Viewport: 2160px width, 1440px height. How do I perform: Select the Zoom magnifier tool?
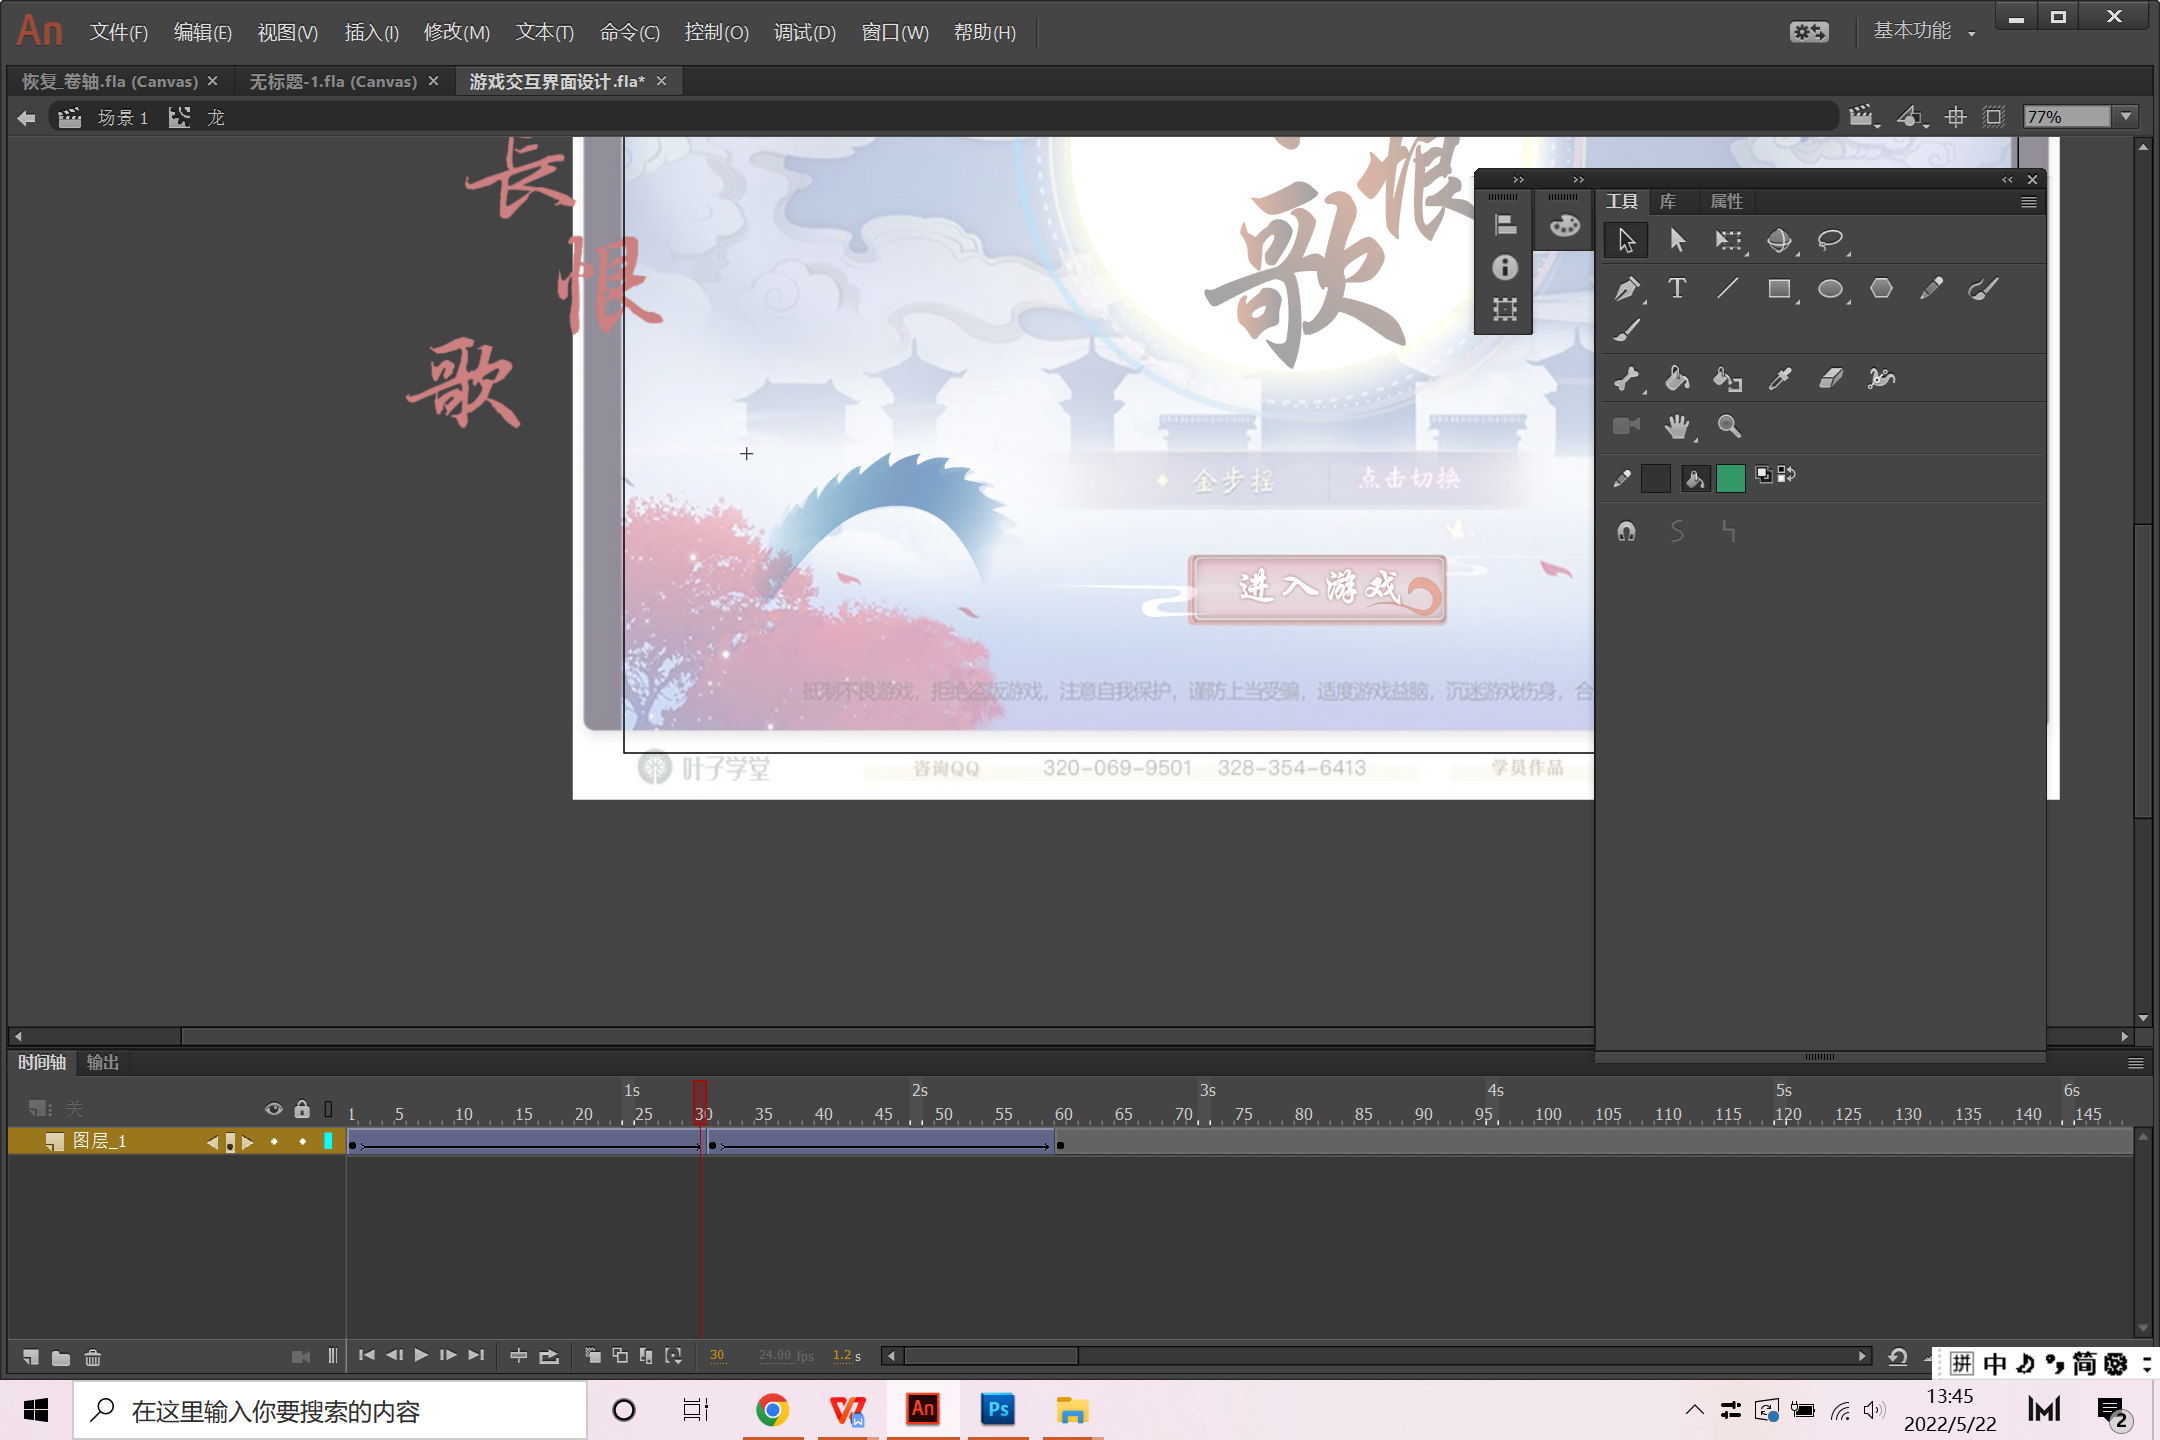tap(1728, 427)
